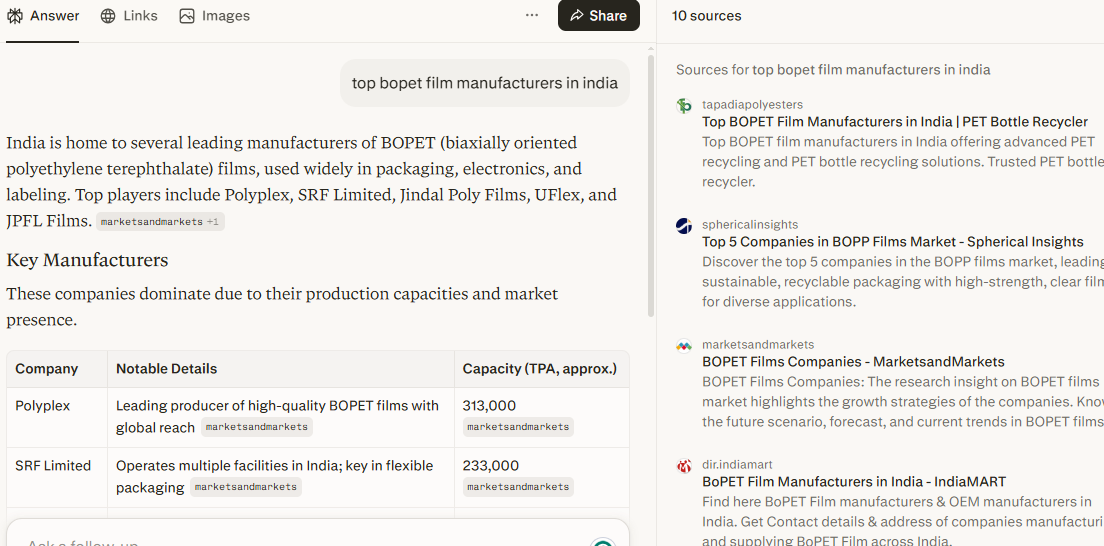The image size is (1104, 546).
Task: Click the dir.indiamart domain label
Action: point(737,465)
